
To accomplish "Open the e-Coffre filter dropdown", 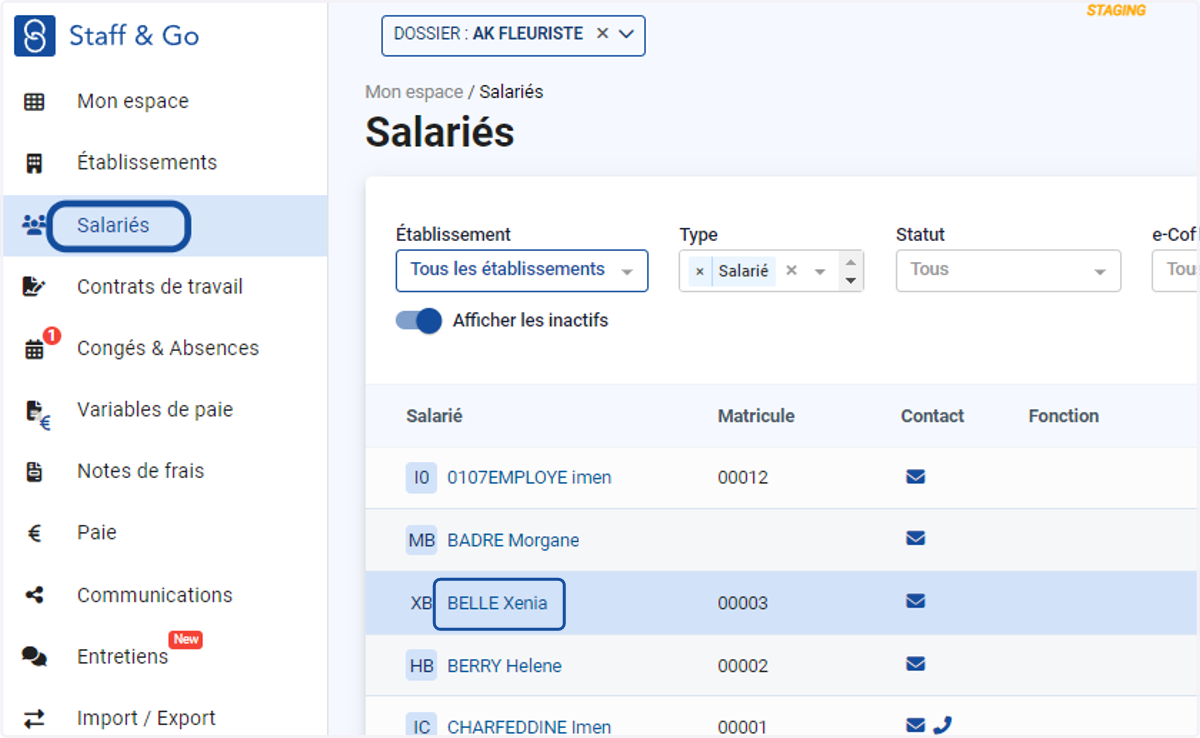I will (x=1176, y=270).
